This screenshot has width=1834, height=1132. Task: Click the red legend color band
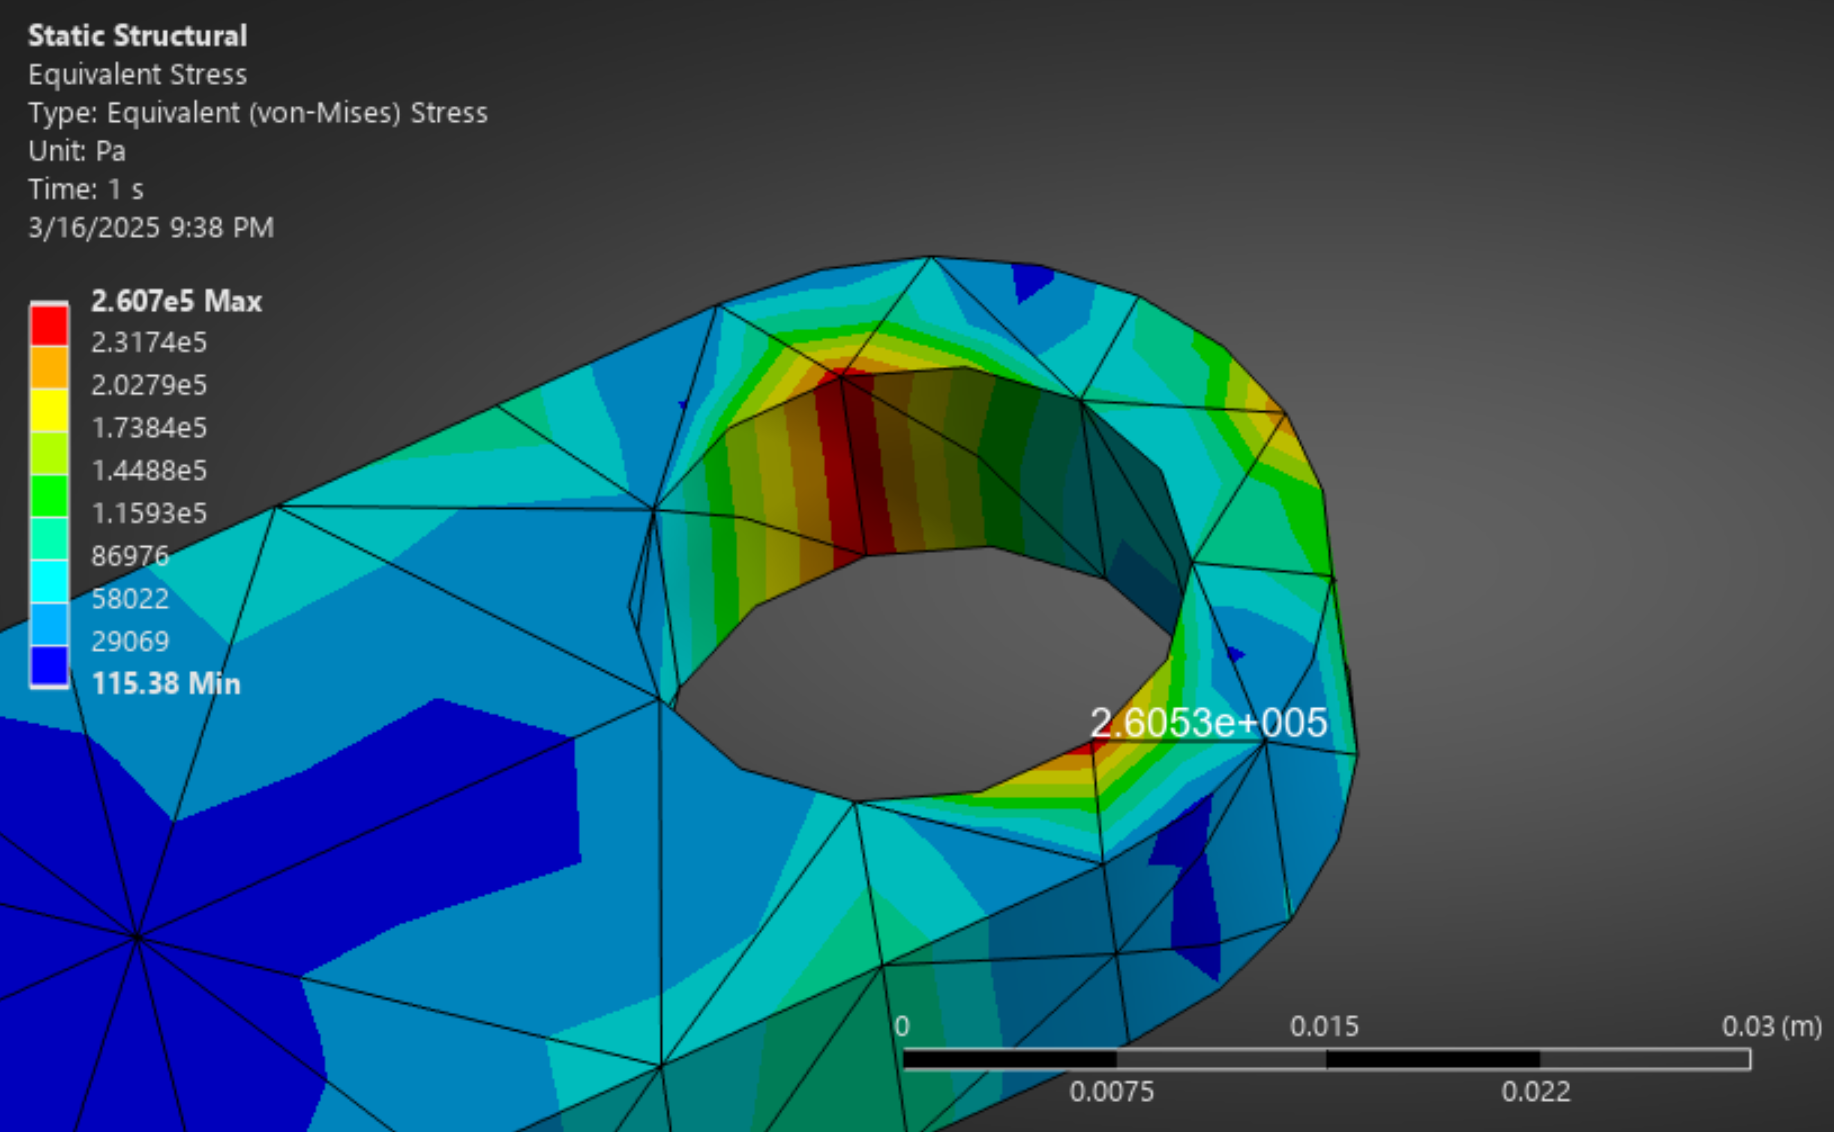[x=49, y=325]
